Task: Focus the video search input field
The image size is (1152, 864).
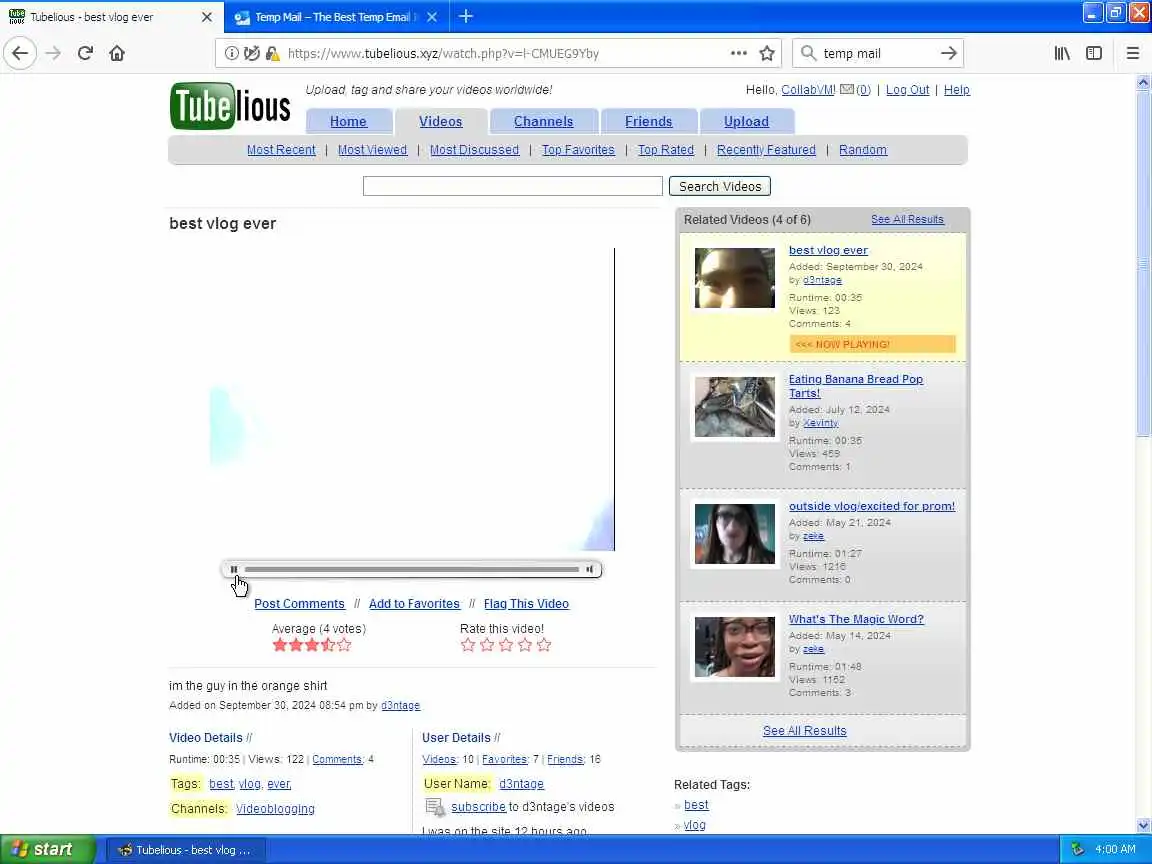Action: point(513,187)
